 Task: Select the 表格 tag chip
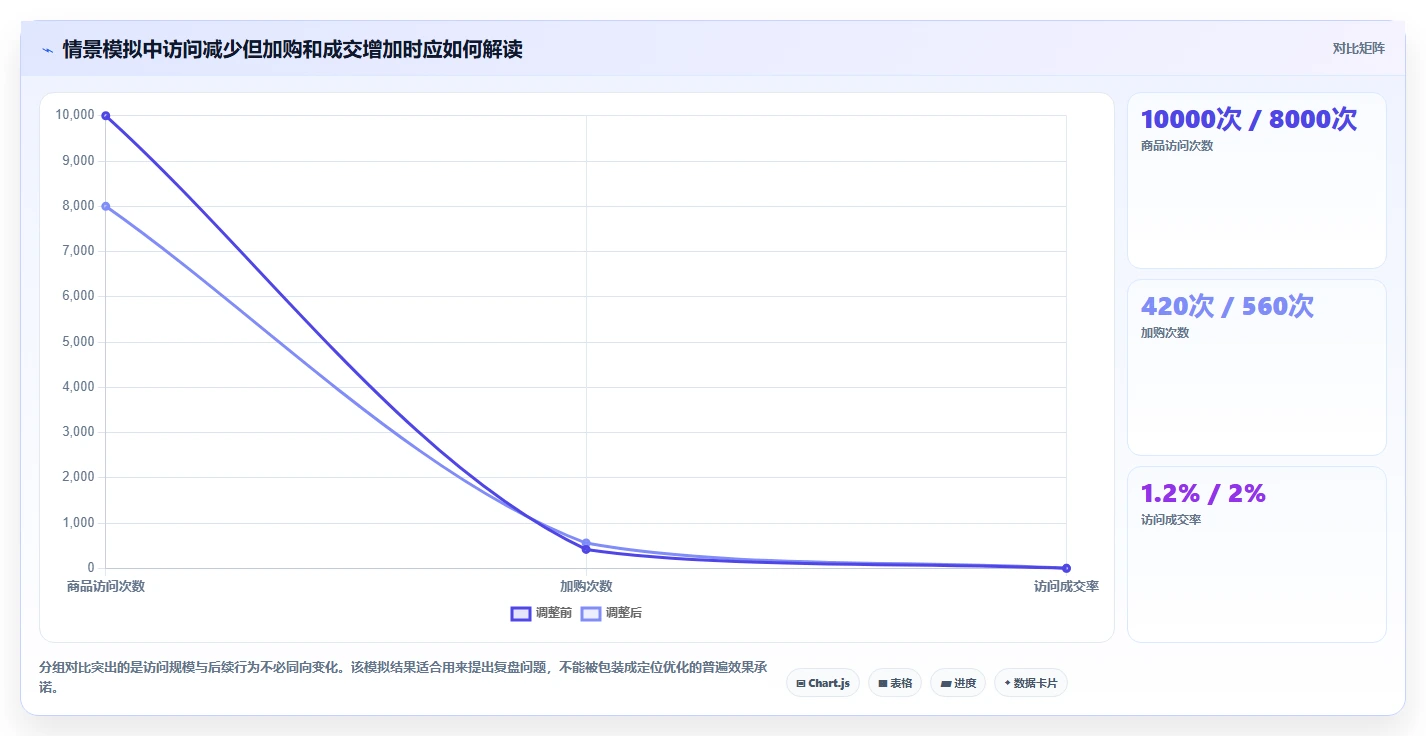point(894,683)
